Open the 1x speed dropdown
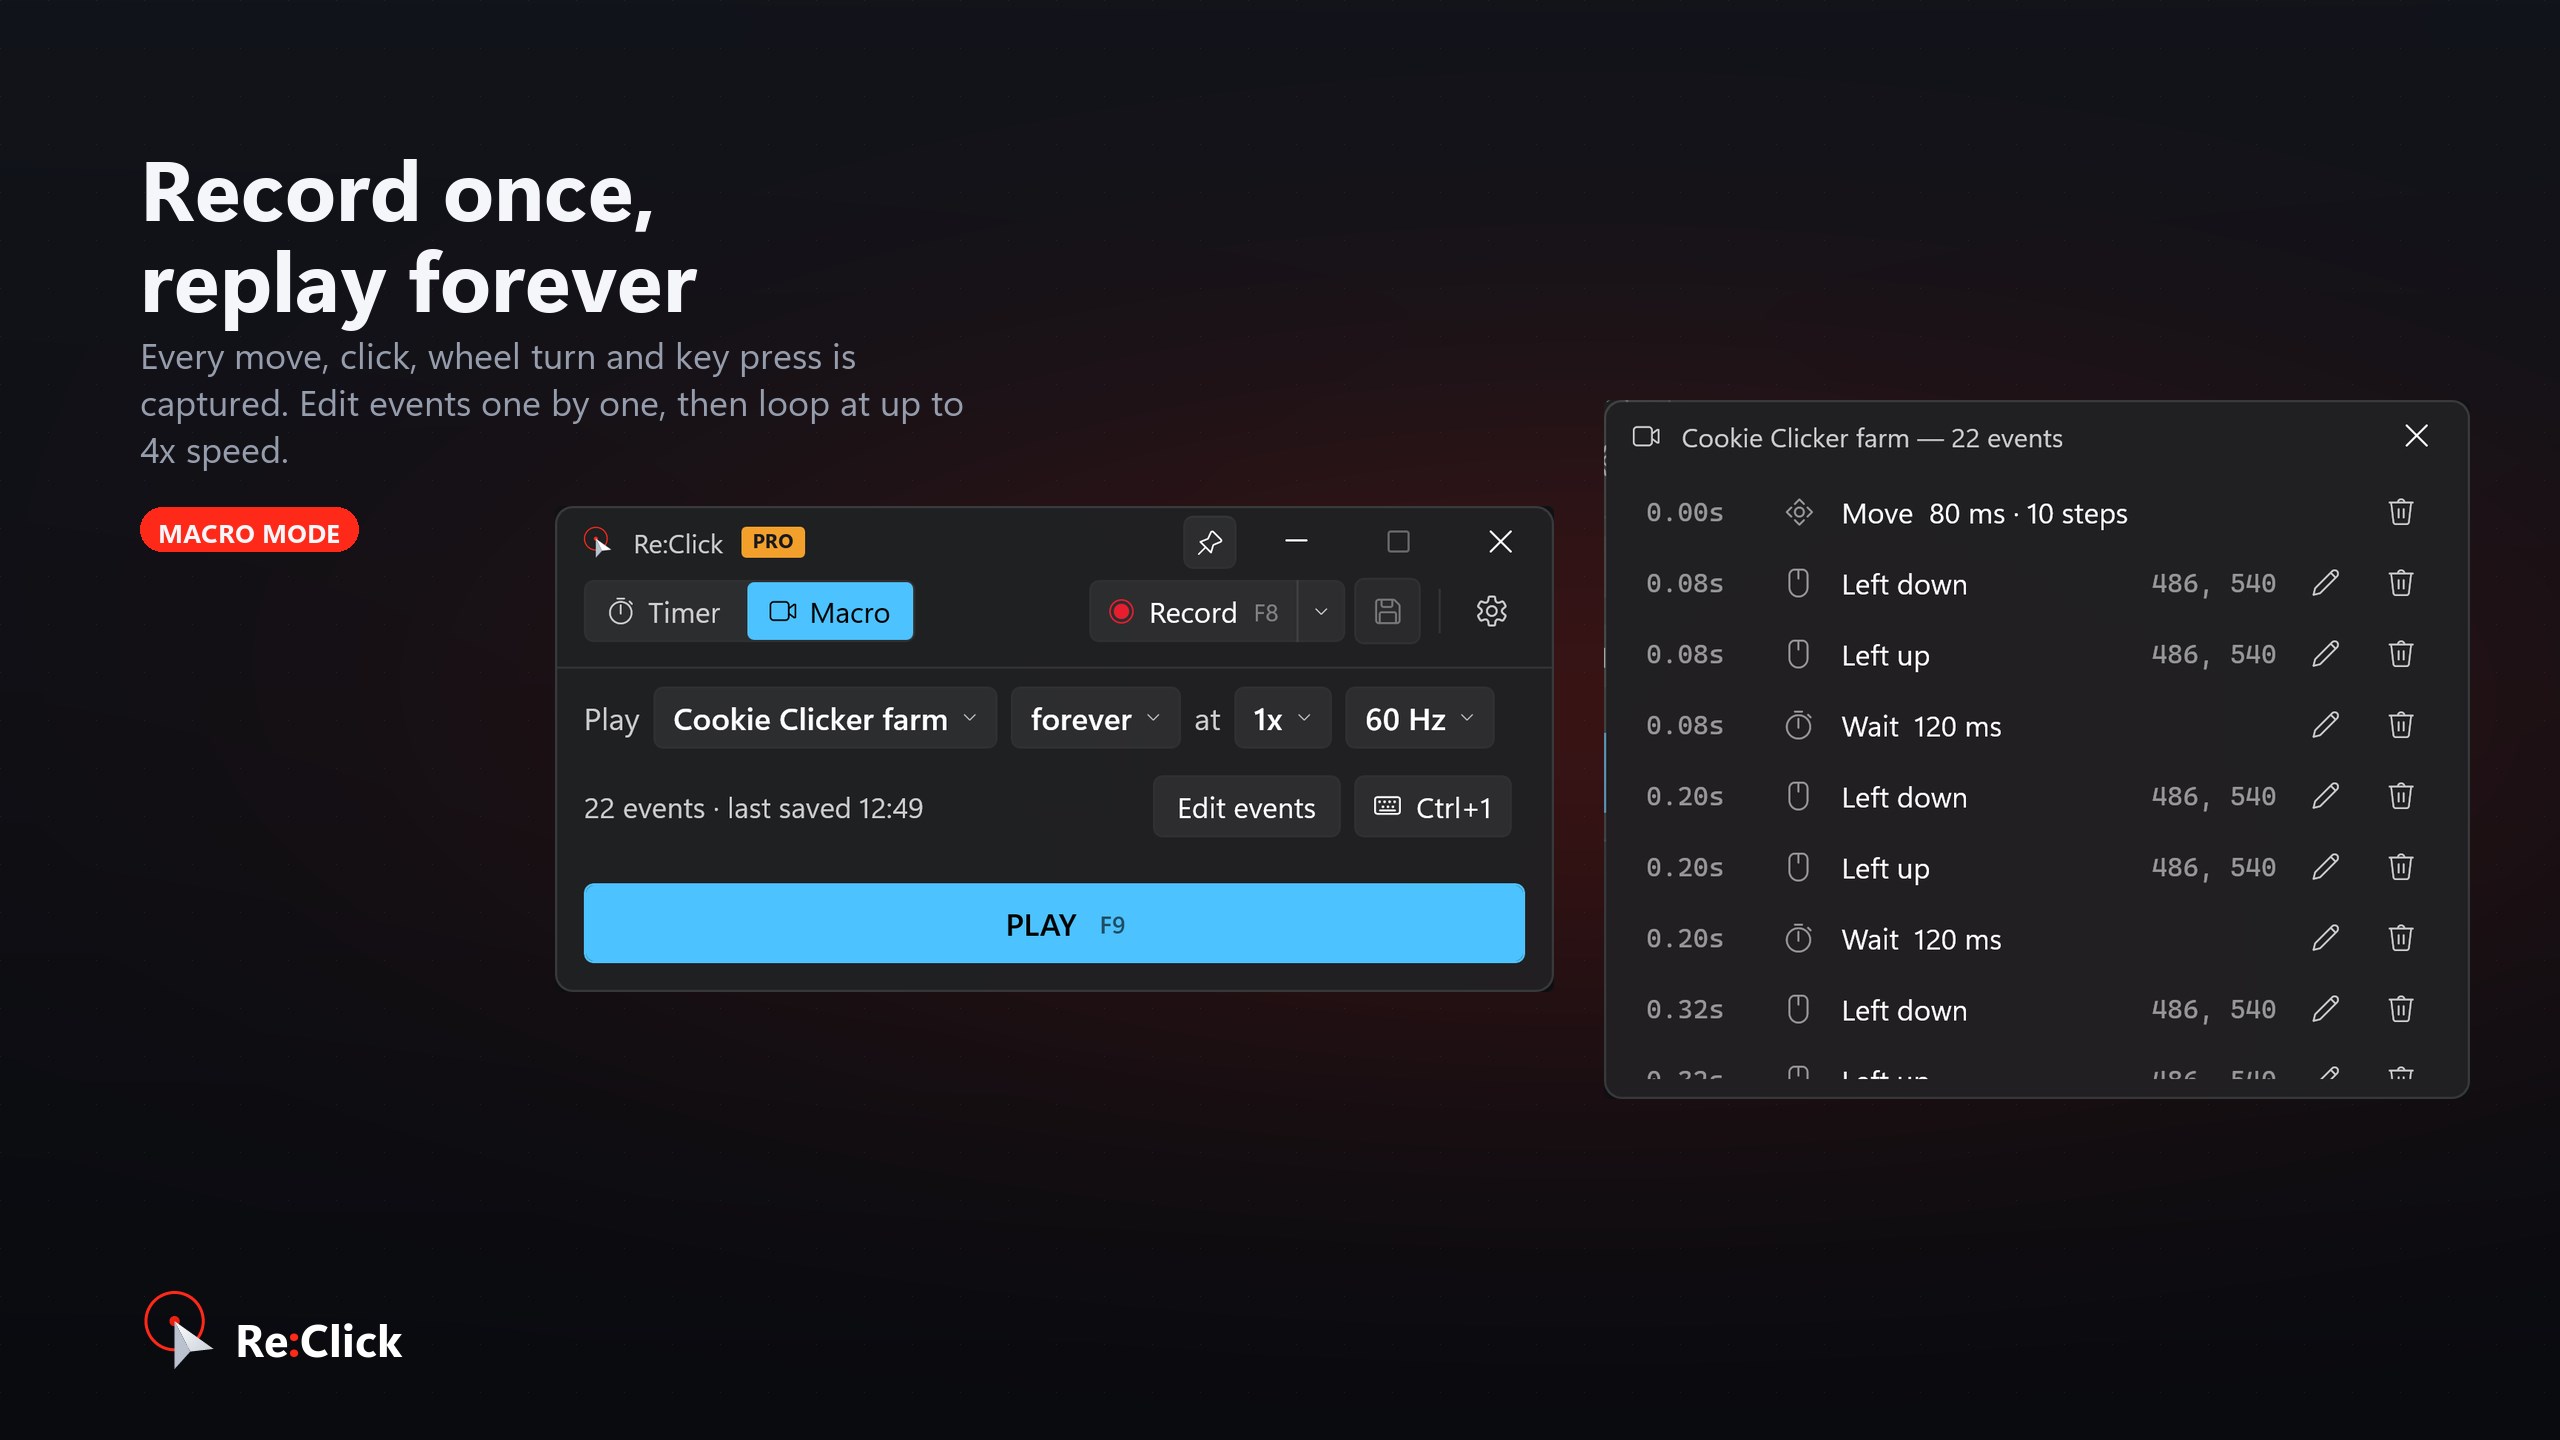 click(1283, 718)
